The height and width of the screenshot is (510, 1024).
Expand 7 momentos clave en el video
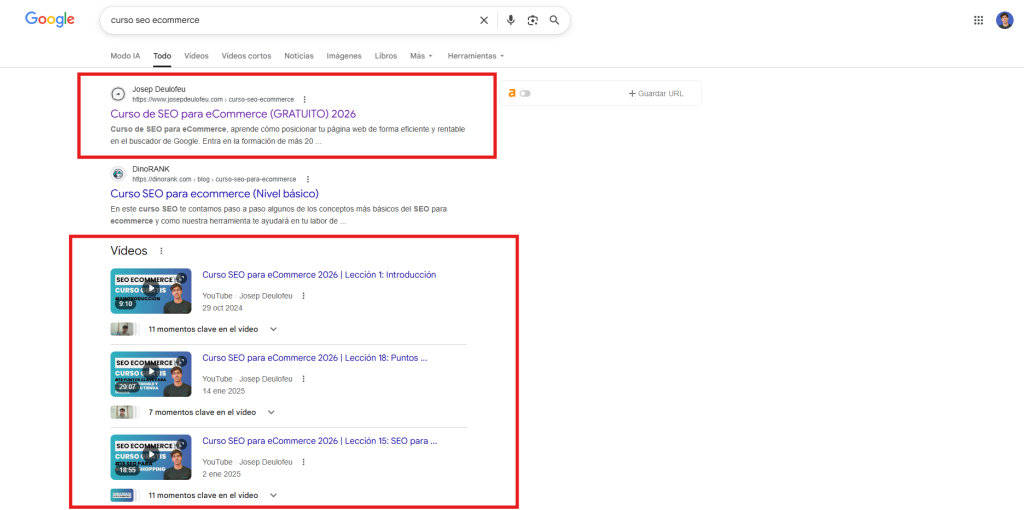[272, 412]
